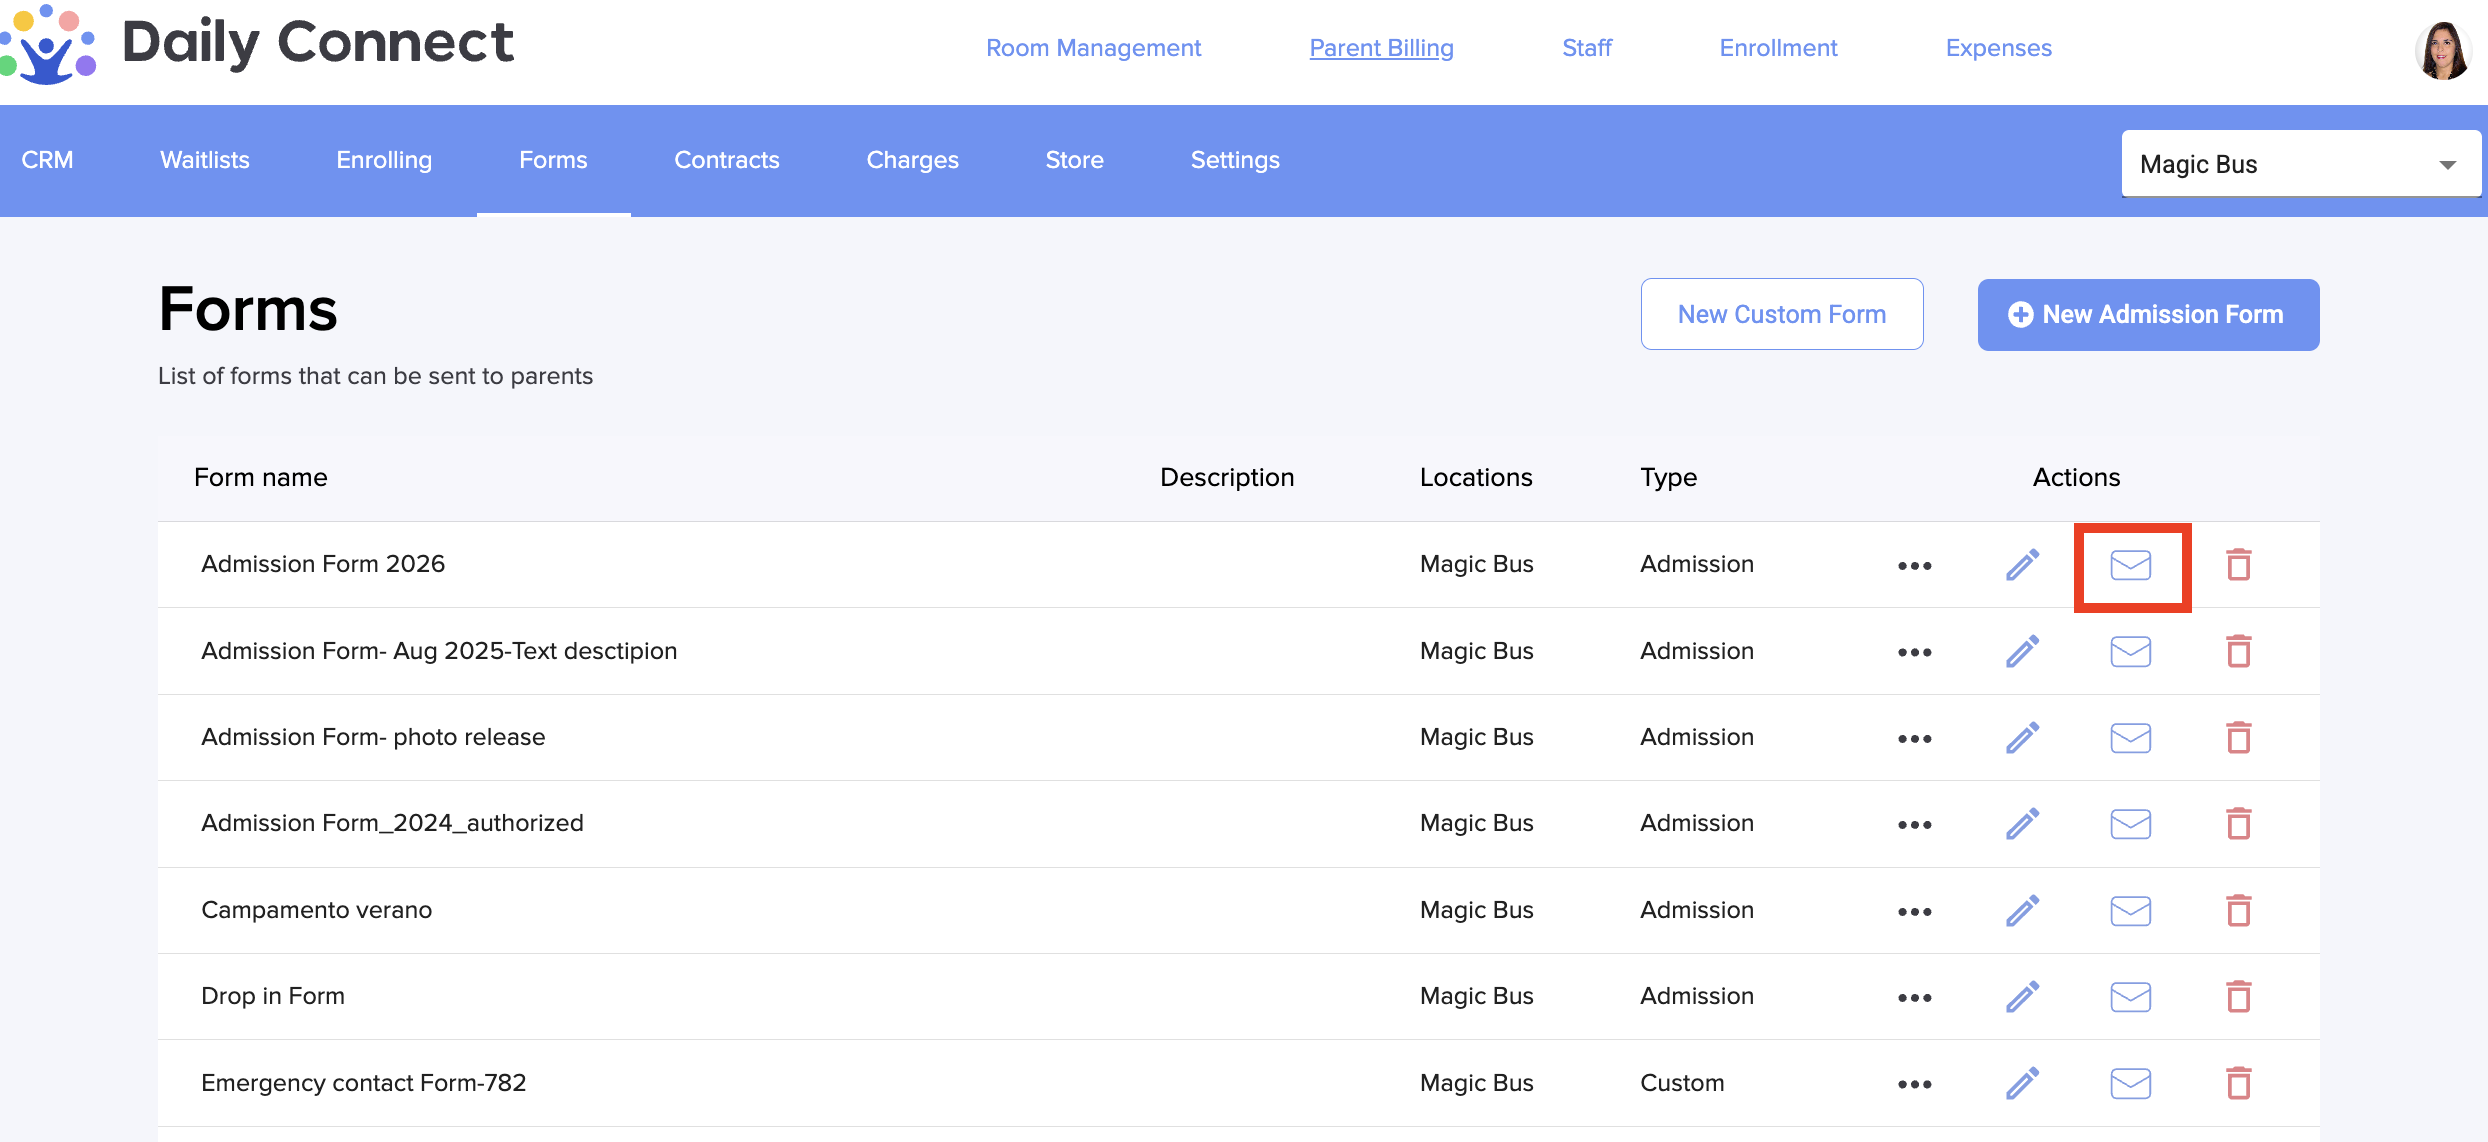The width and height of the screenshot is (2488, 1142).
Task: Click New Admission Form button
Action: coord(2148,315)
